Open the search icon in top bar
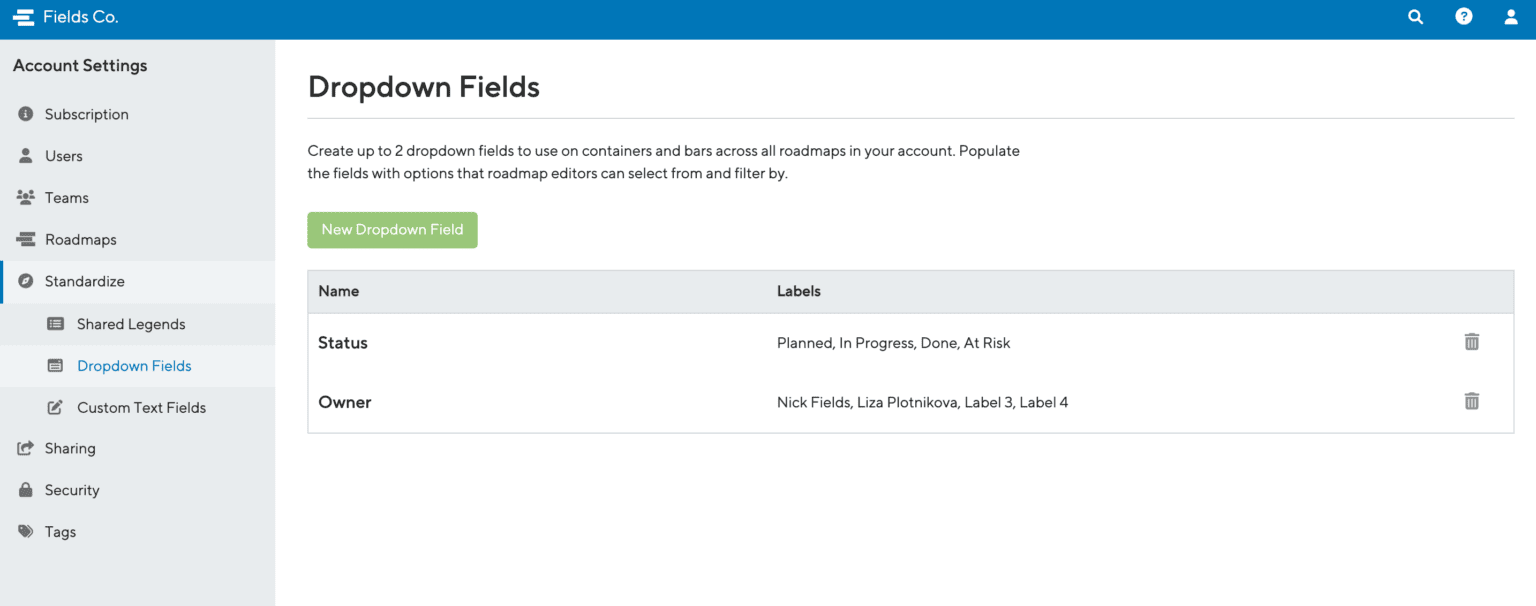 pos(1415,16)
